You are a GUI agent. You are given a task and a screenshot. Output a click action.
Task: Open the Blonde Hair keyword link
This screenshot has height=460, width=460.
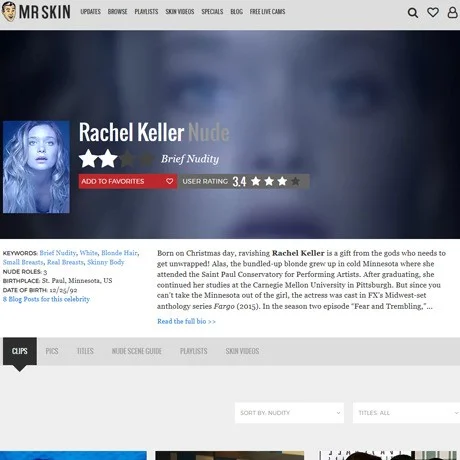click(119, 253)
